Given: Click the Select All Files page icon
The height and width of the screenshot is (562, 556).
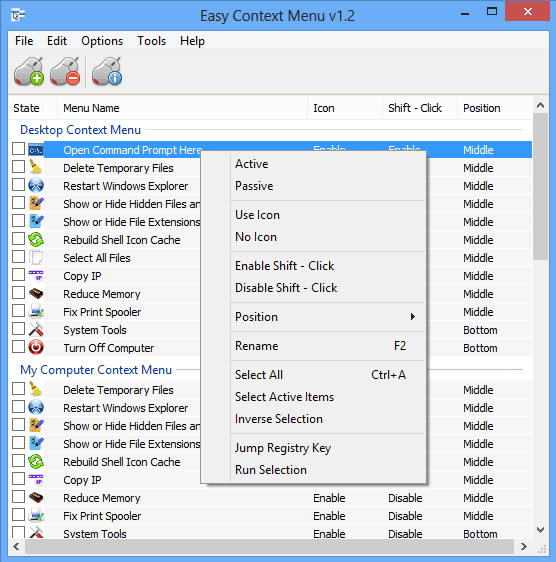Looking at the screenshot, I should (x=36, y=257).
